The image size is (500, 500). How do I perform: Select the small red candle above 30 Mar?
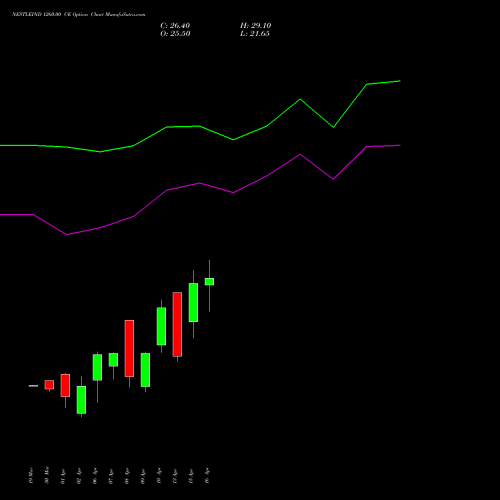coord(49,385)
